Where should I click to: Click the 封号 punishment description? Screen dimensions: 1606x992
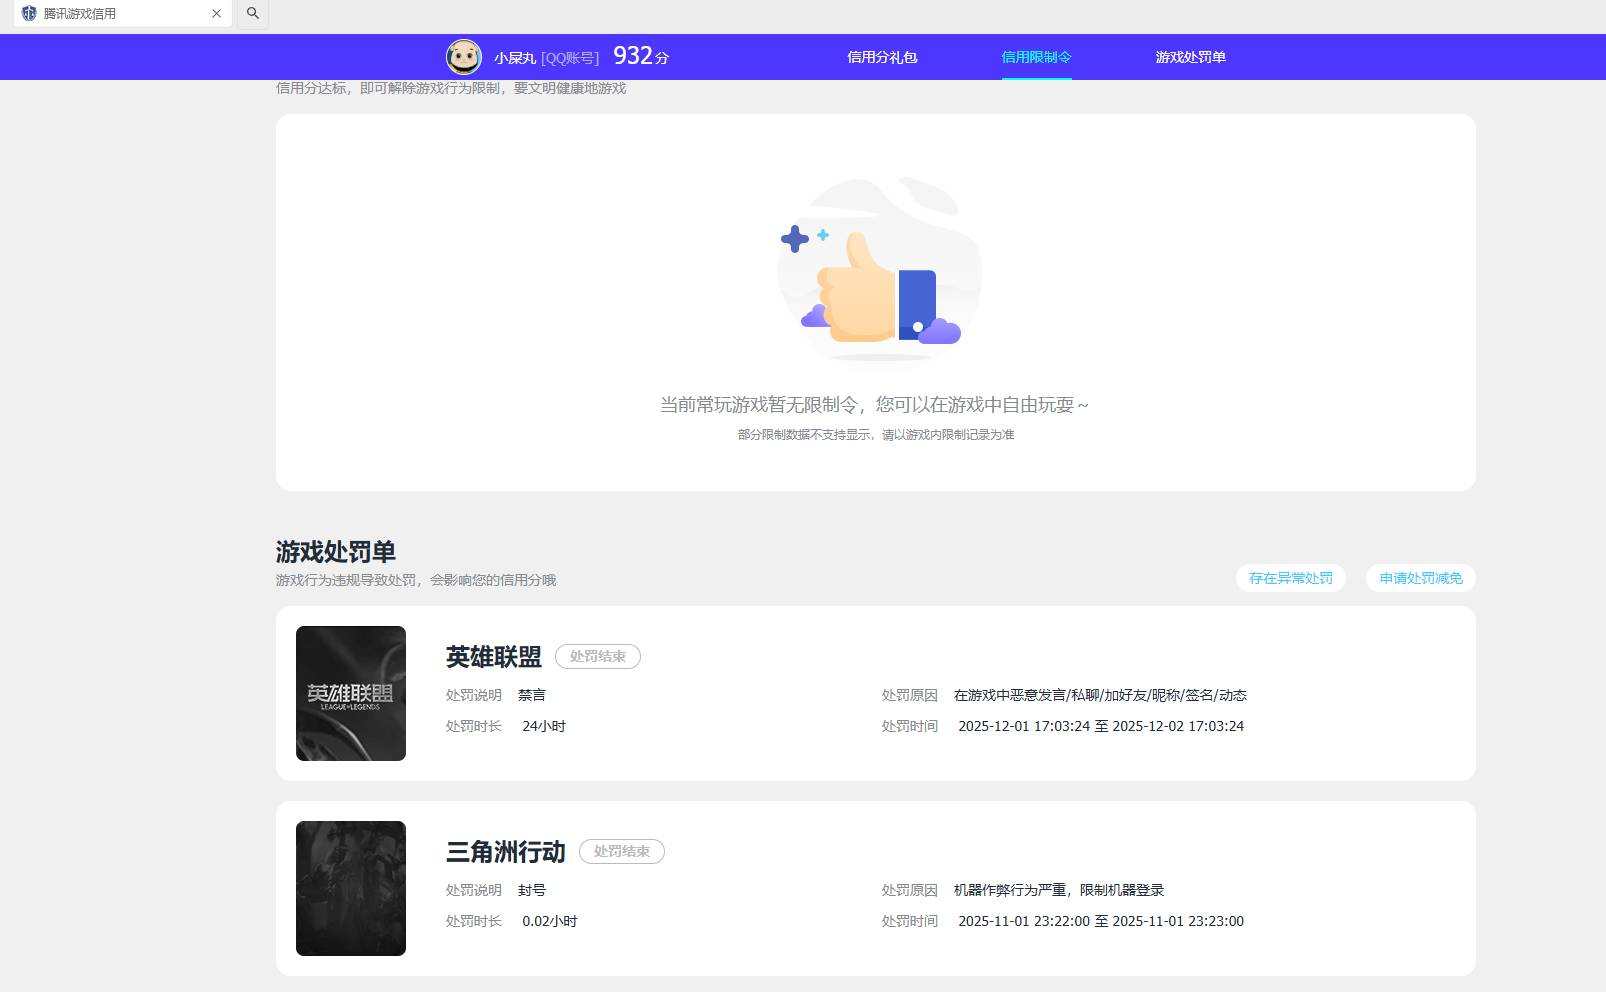click(532, 890)
